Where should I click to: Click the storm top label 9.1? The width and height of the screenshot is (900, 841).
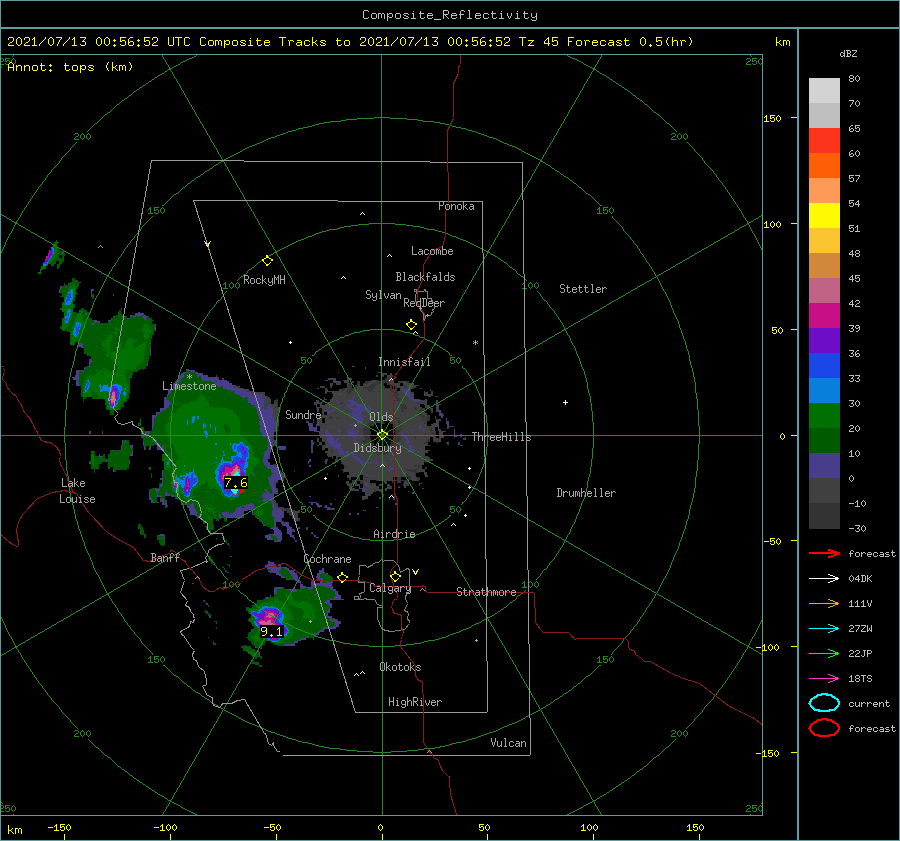271,631
